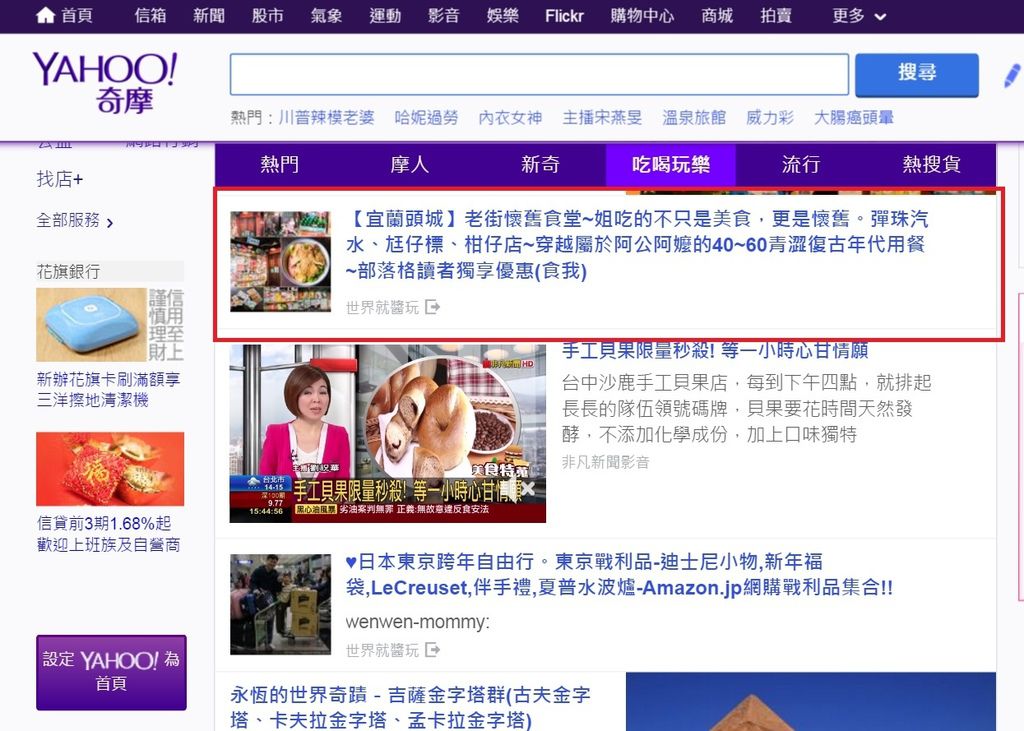1024x731 pixels.
Task: Open the 信貸前3期1.68%起 ad link
Action: tap(108, 534)
